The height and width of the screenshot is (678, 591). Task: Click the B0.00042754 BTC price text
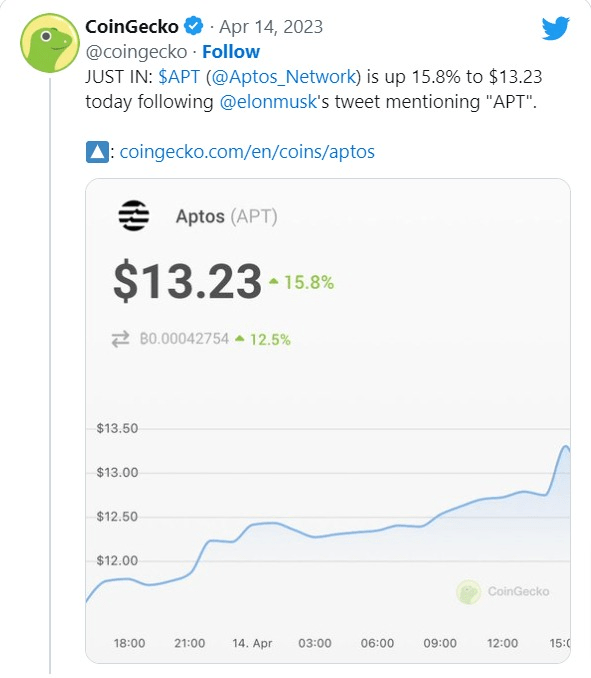pyautogui.click(x=184, y=339)
